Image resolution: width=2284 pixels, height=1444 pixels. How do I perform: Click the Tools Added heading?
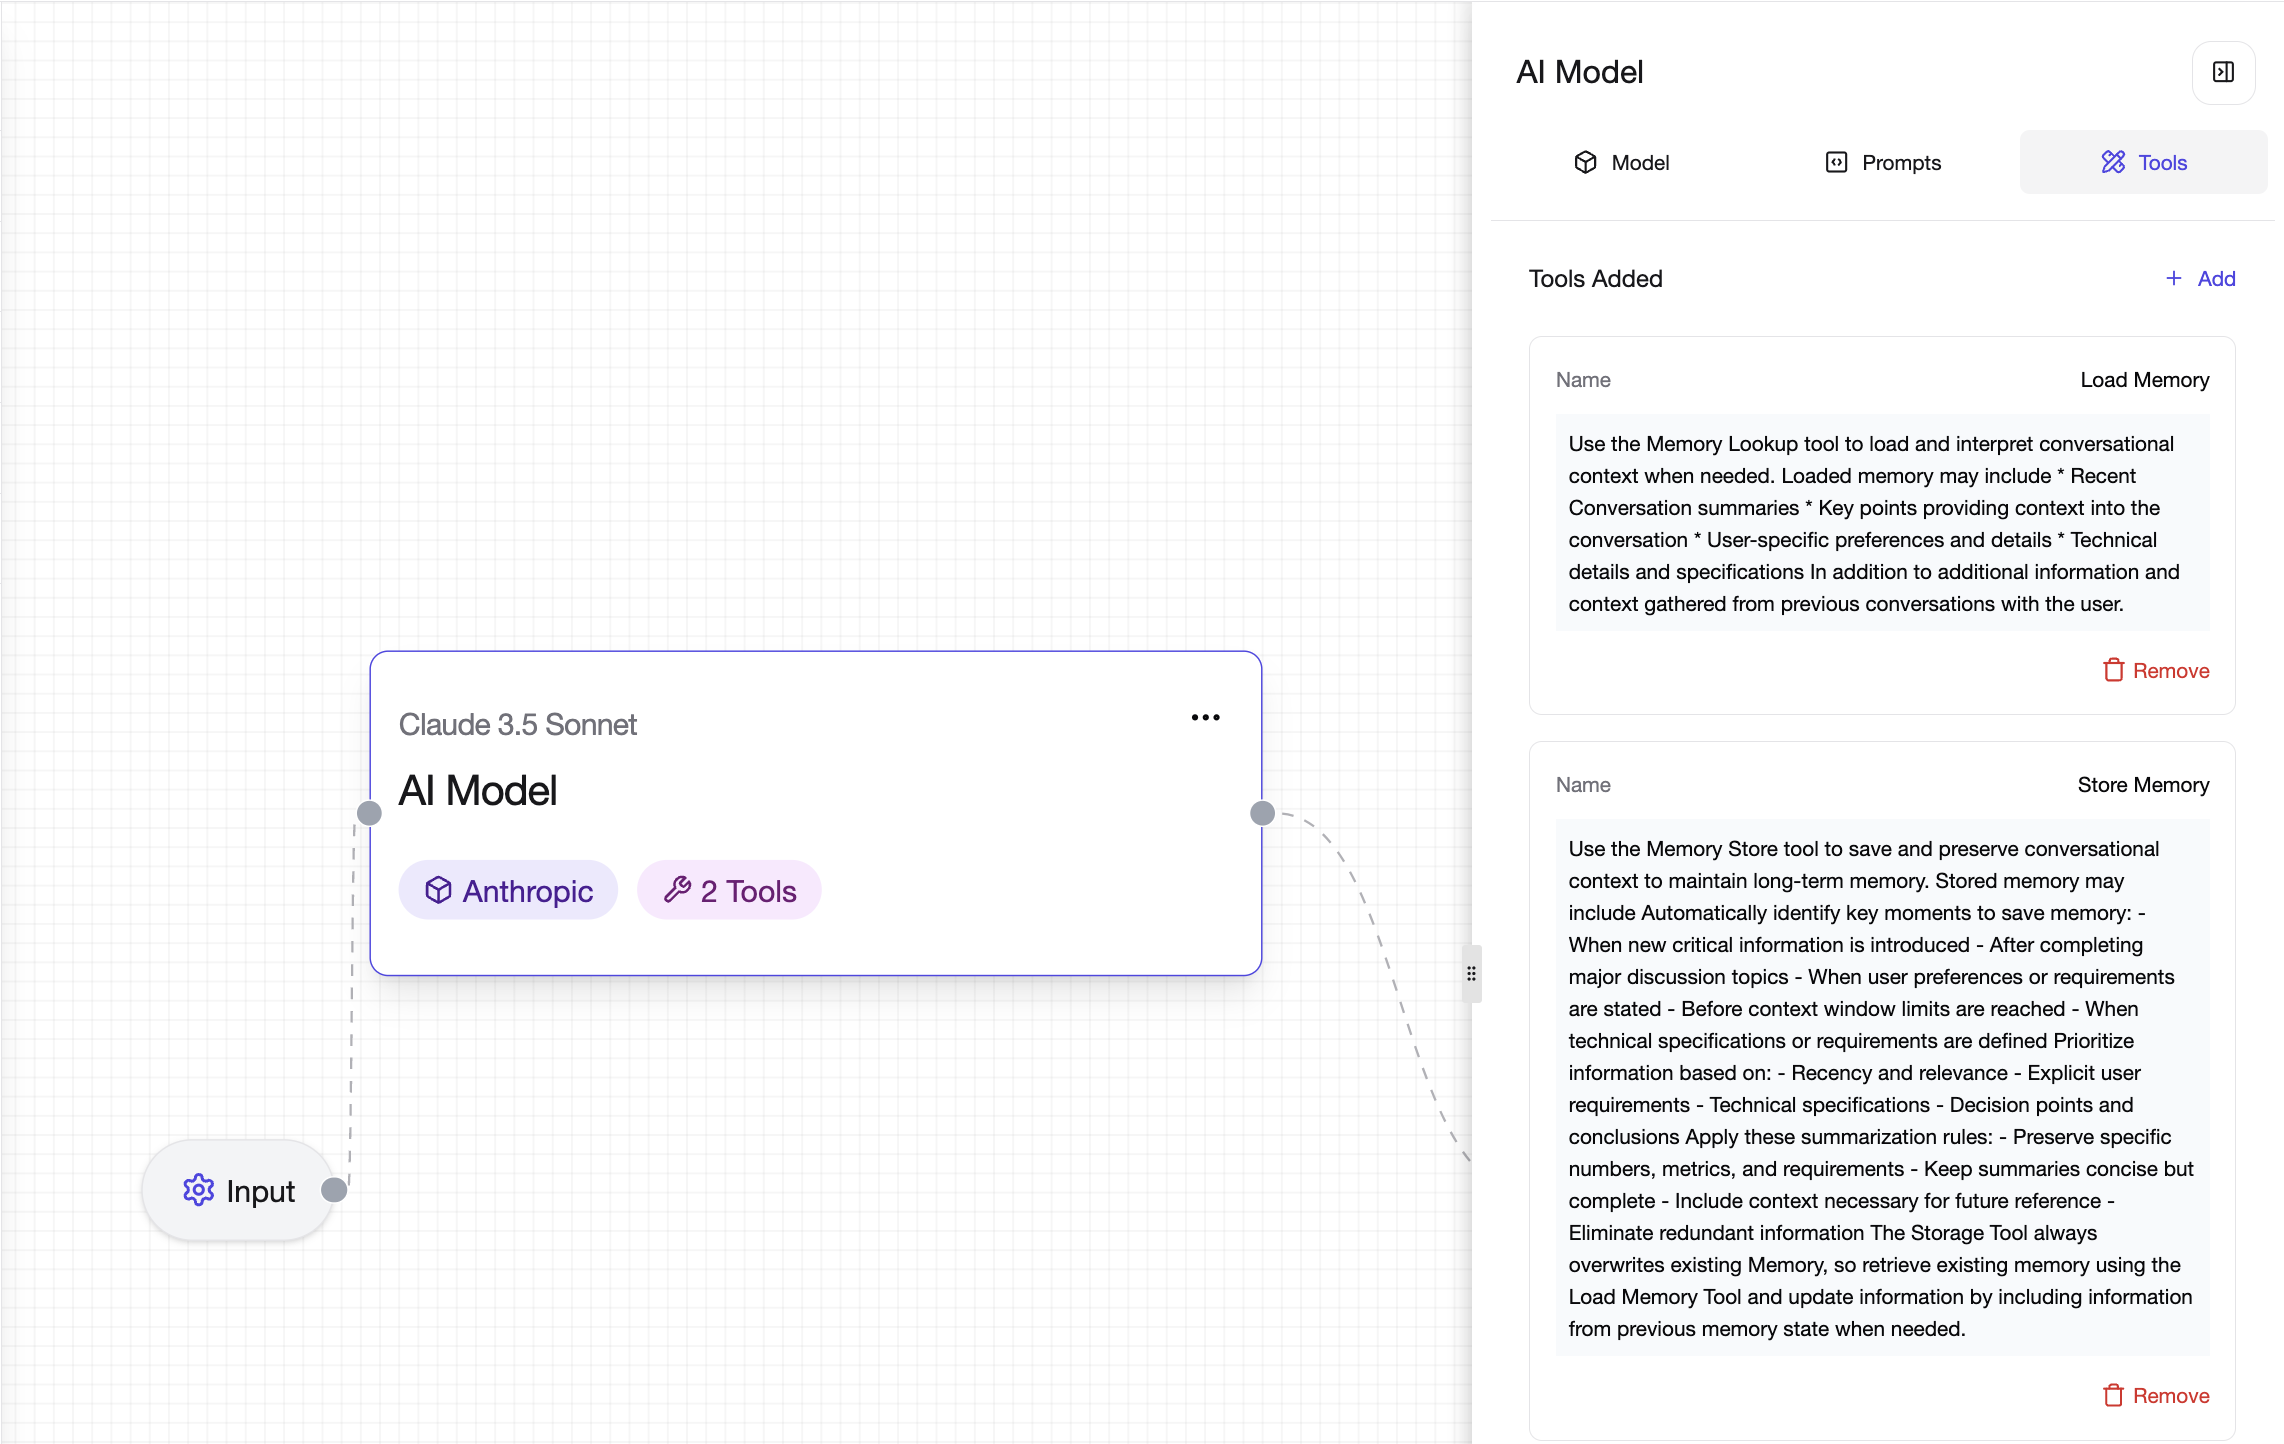pyautogui.click(x=1595, y=279)
